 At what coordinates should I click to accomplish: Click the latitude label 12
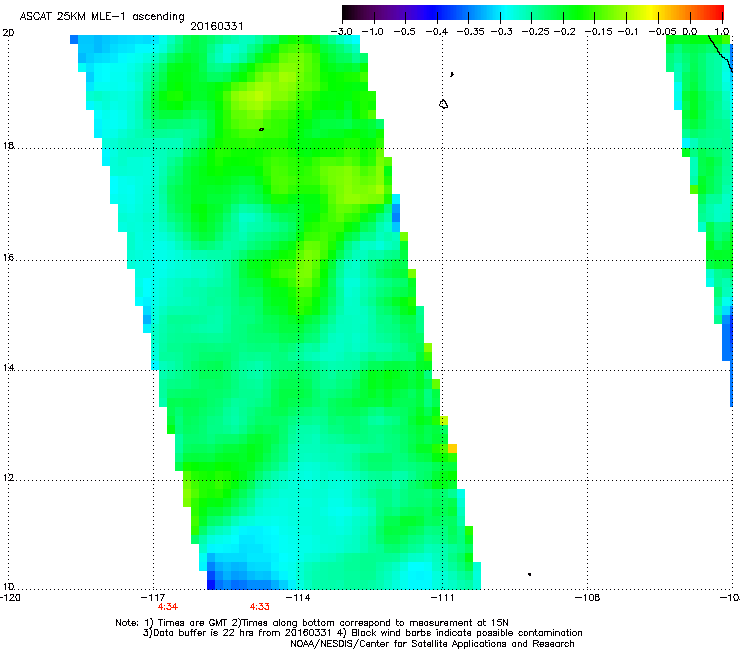pyautogui.click(x=8, y=477)
